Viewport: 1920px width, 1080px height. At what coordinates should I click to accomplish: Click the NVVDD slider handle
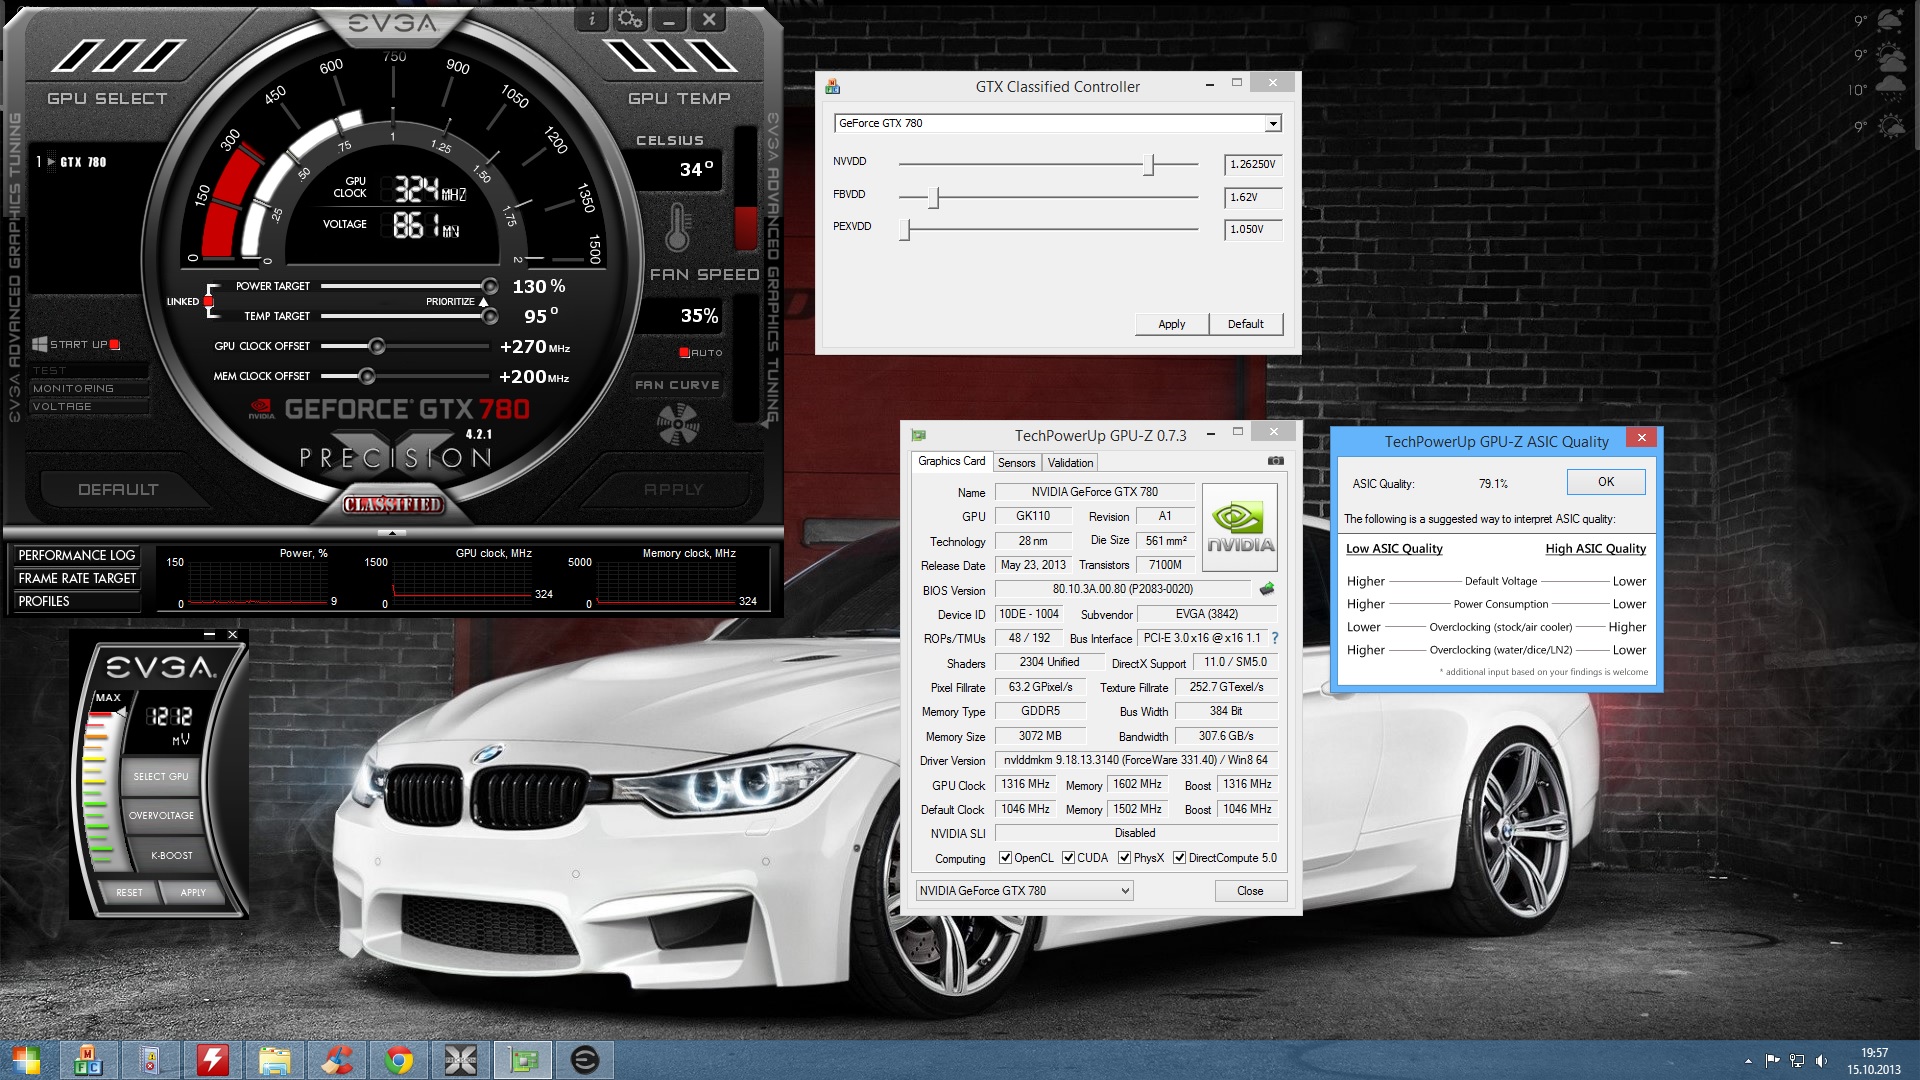[x=1150, y=165]
